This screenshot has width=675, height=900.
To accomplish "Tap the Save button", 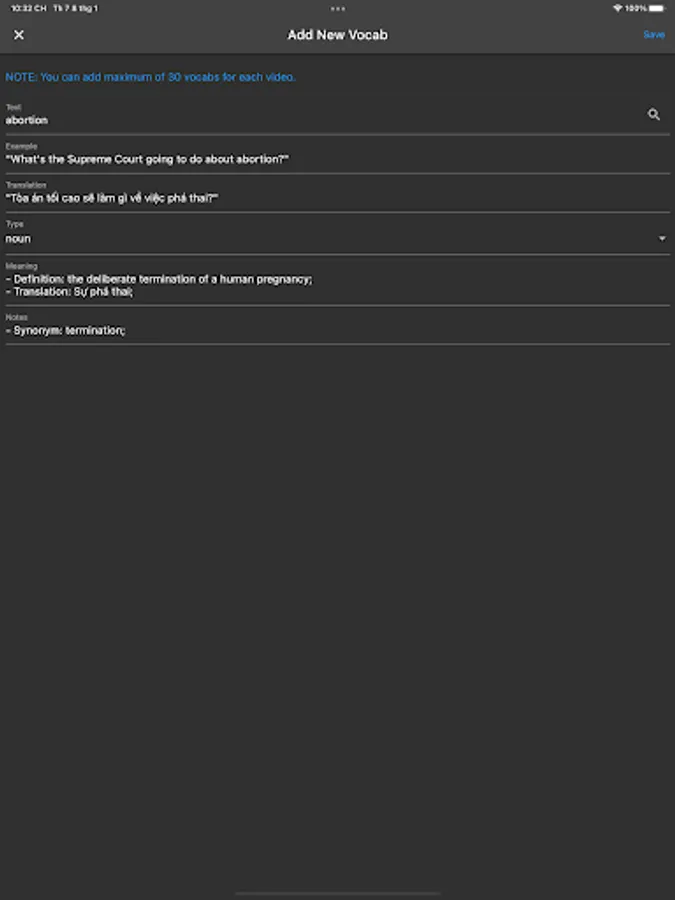I will (x=653, y=35).
